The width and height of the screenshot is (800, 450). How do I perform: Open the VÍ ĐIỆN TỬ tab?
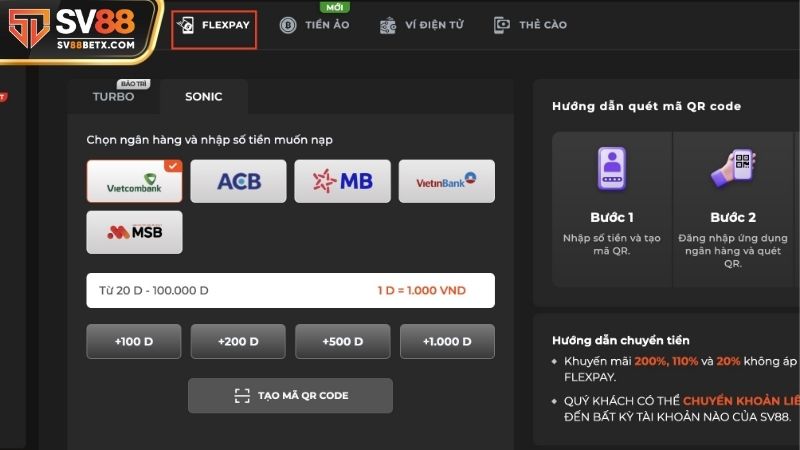(421, 24)
